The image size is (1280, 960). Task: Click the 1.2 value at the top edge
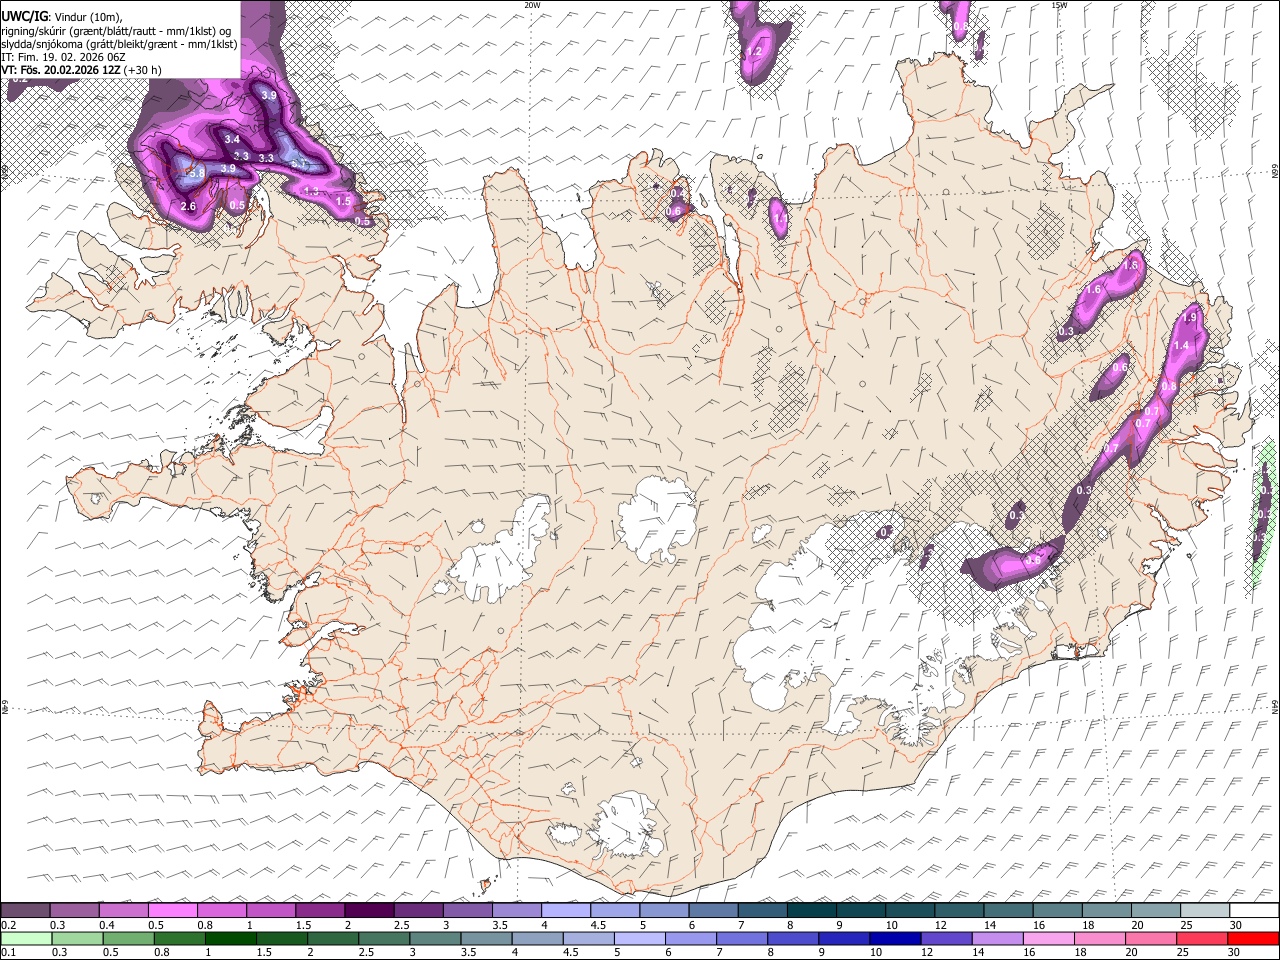point(754,51)
